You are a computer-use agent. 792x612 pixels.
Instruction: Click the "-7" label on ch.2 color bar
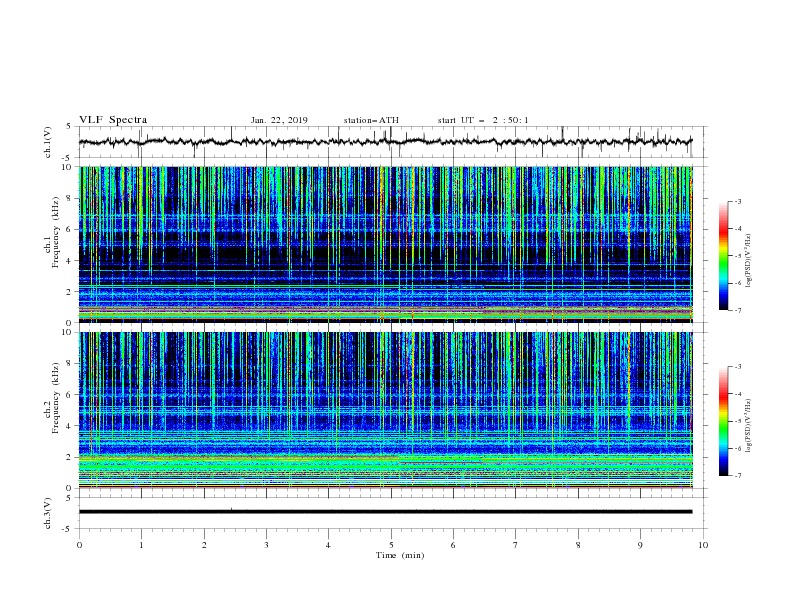[738, 475]
